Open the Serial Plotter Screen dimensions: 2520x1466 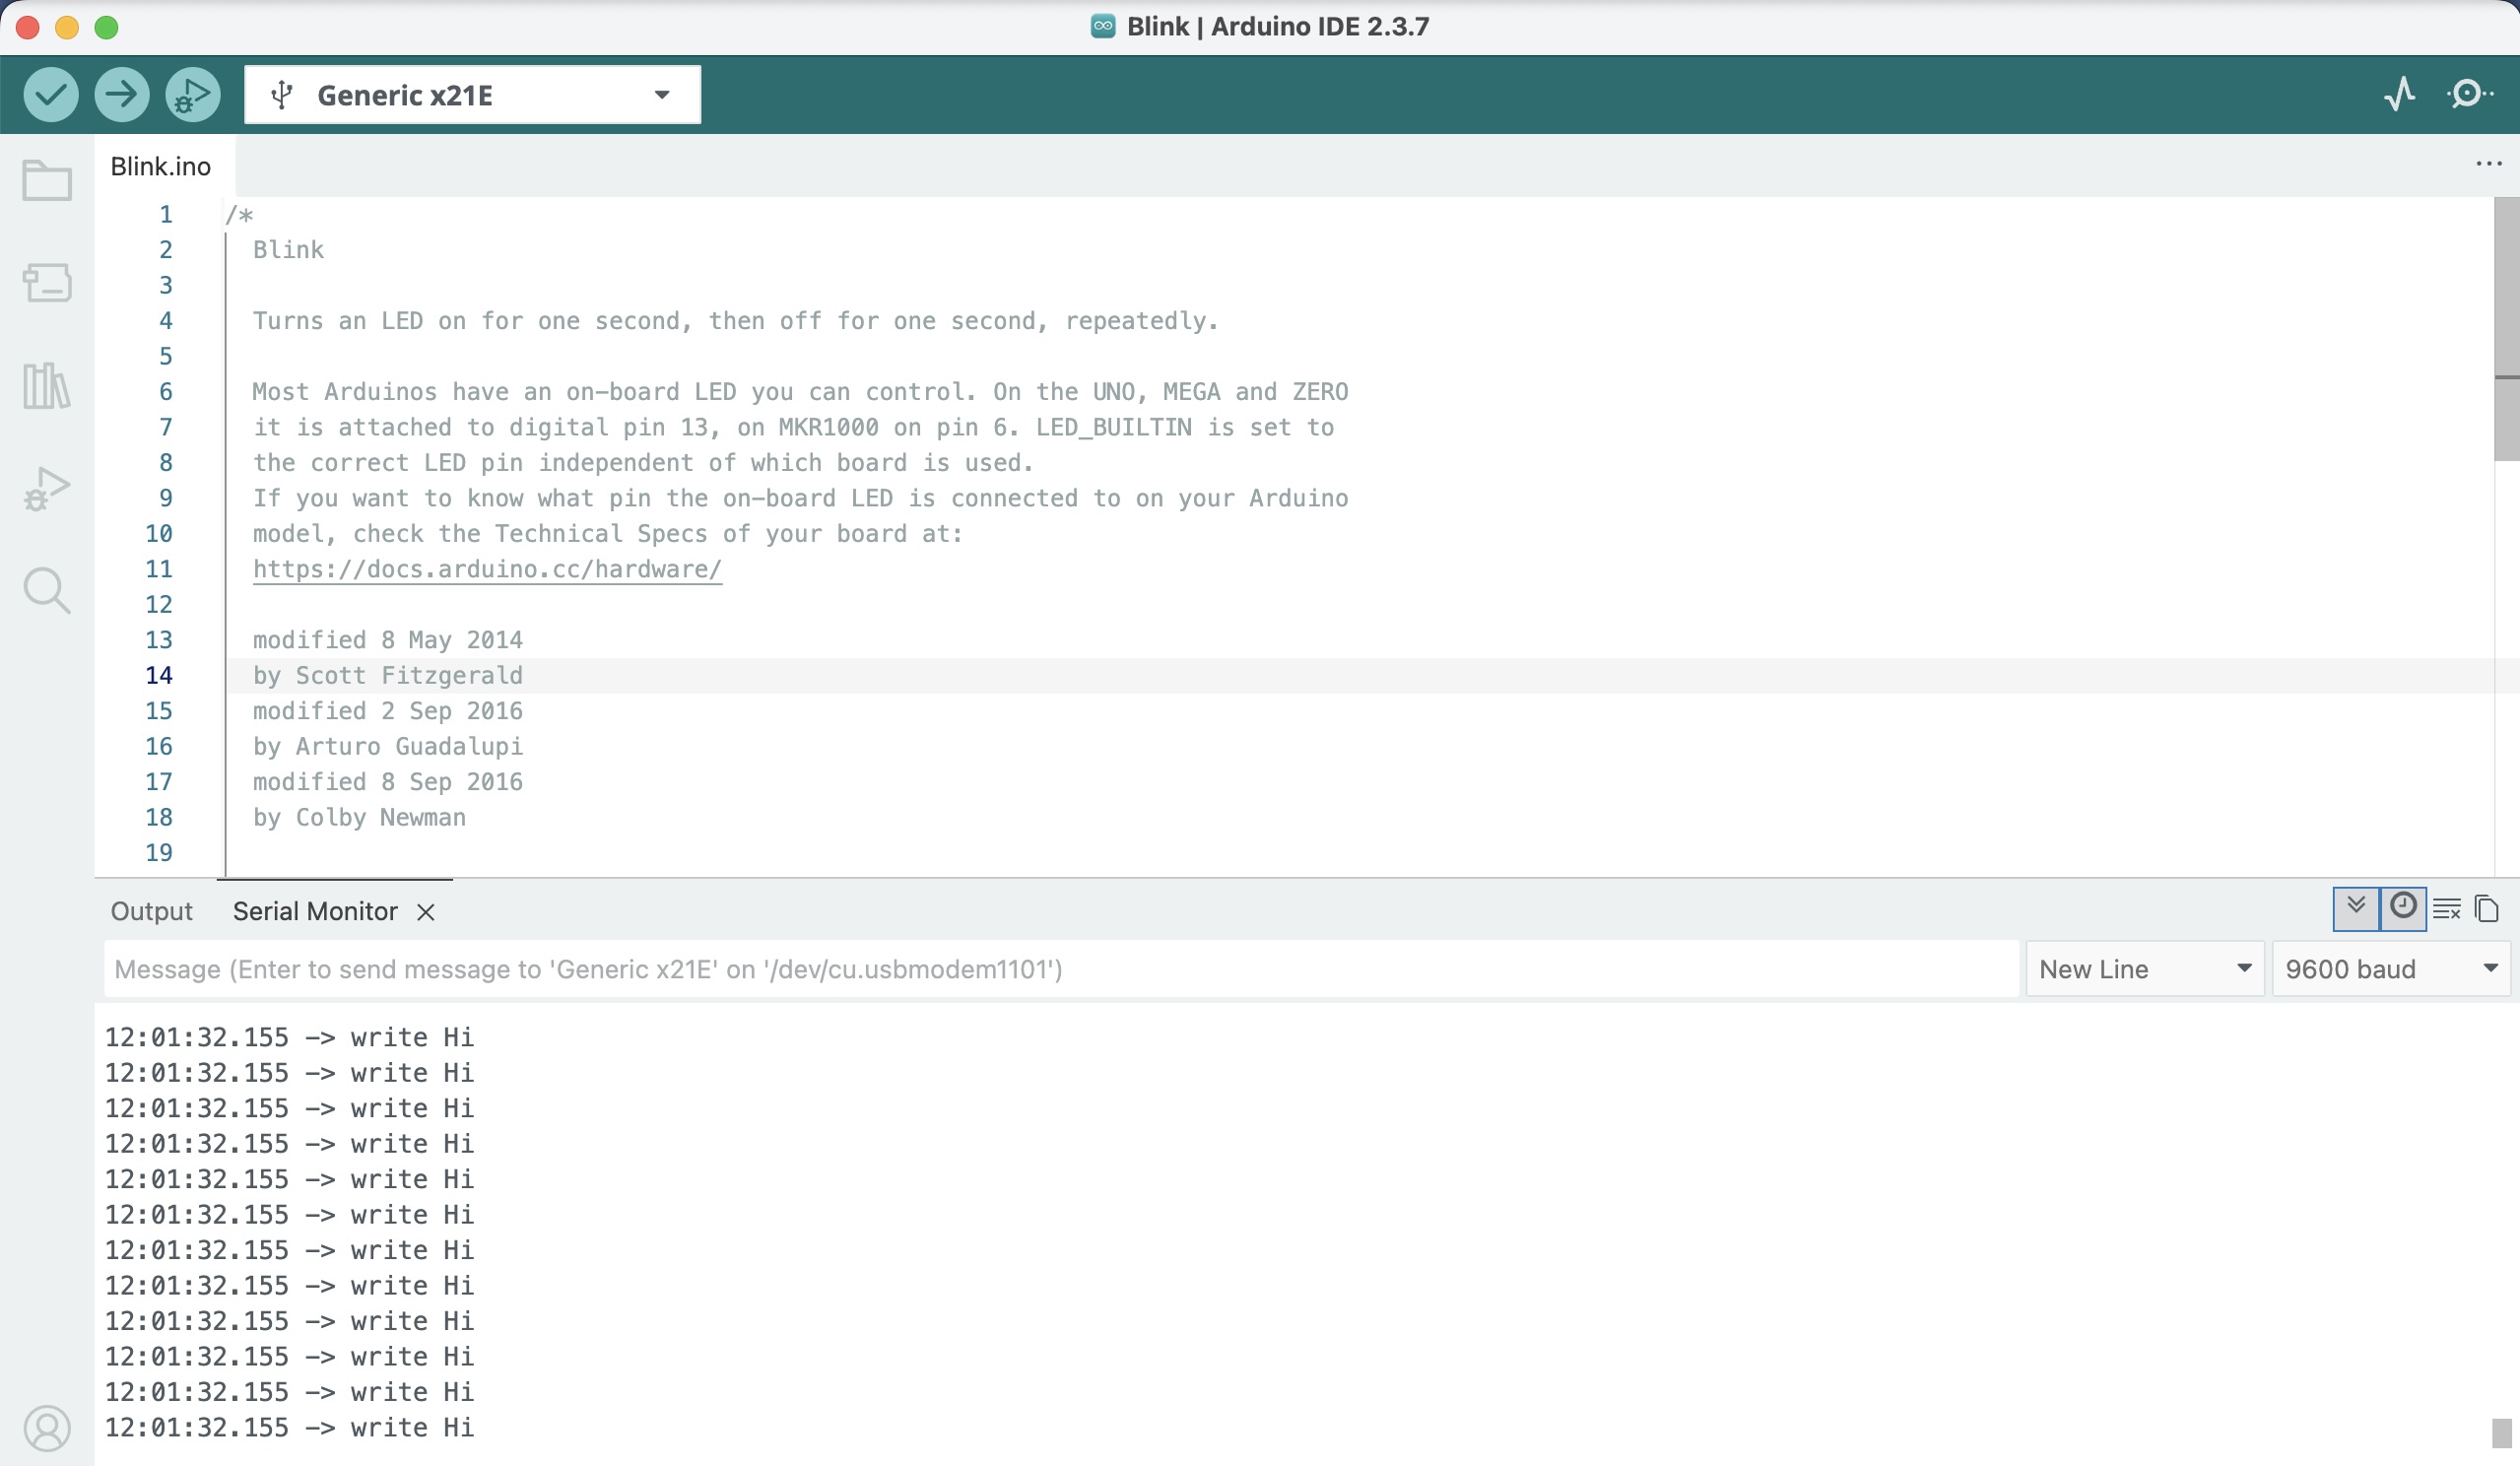(x=2400, y=95)
